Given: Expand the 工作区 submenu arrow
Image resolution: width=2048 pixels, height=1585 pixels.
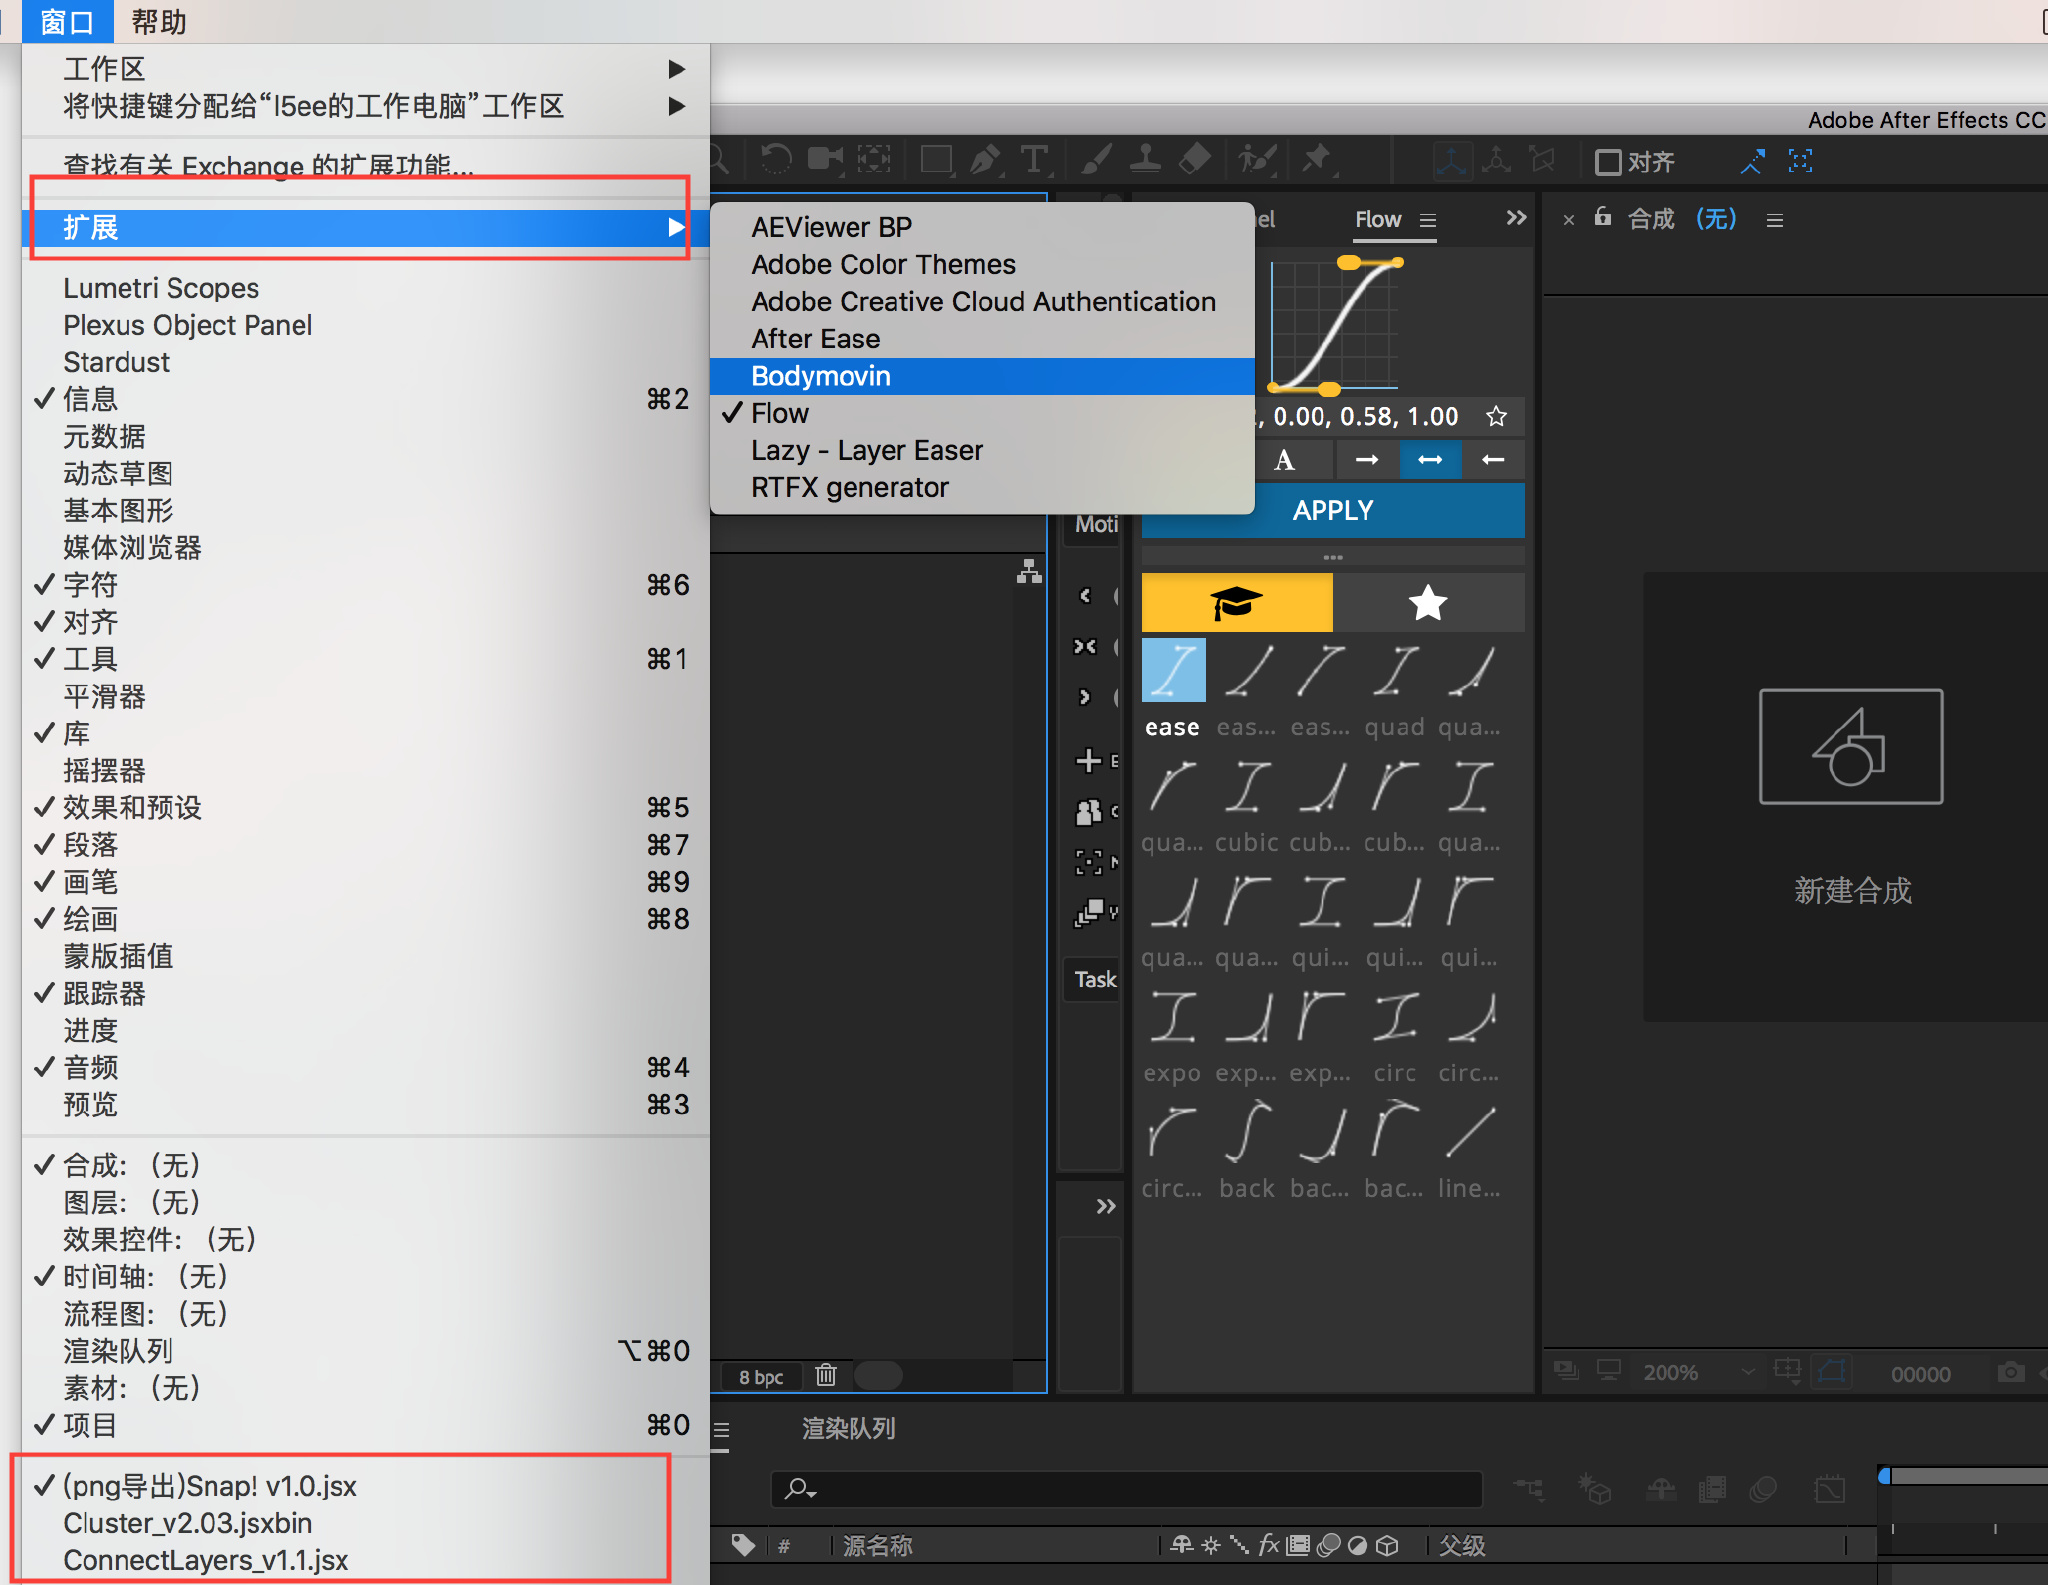Looking at the screenshot, I should point(676,69).
